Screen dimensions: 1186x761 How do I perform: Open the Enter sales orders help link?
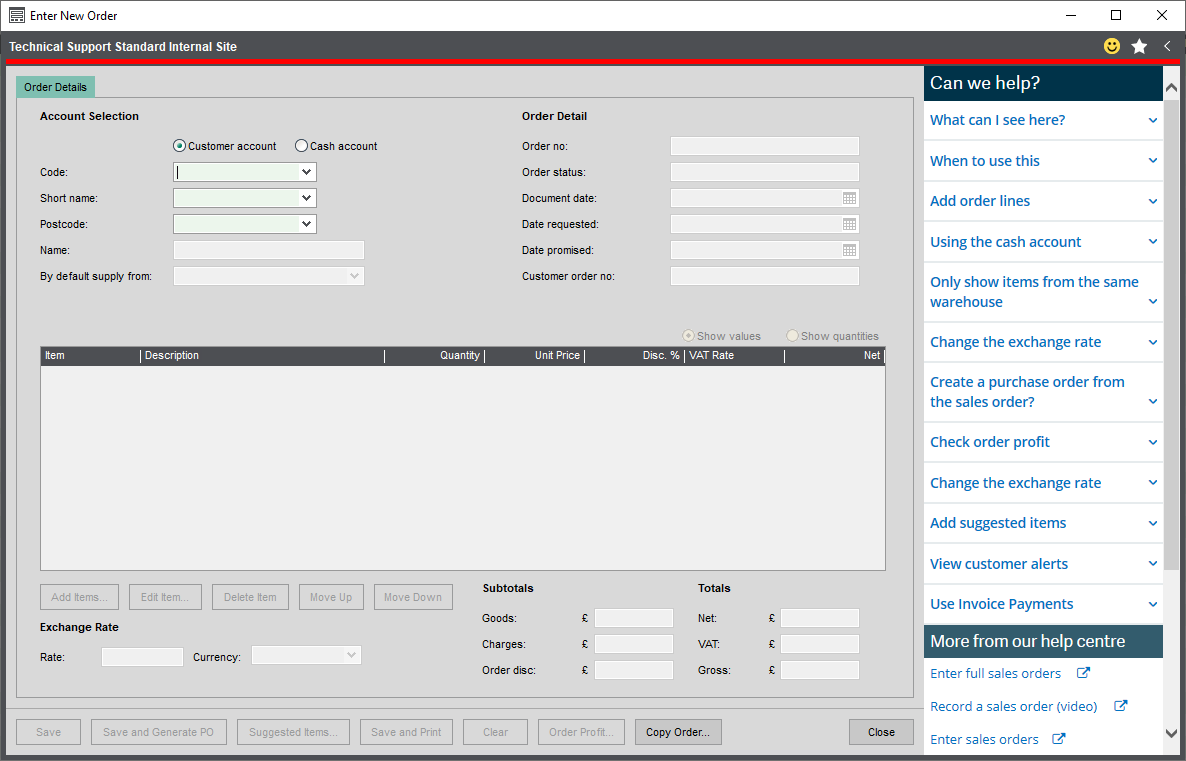click(1057, 739)
